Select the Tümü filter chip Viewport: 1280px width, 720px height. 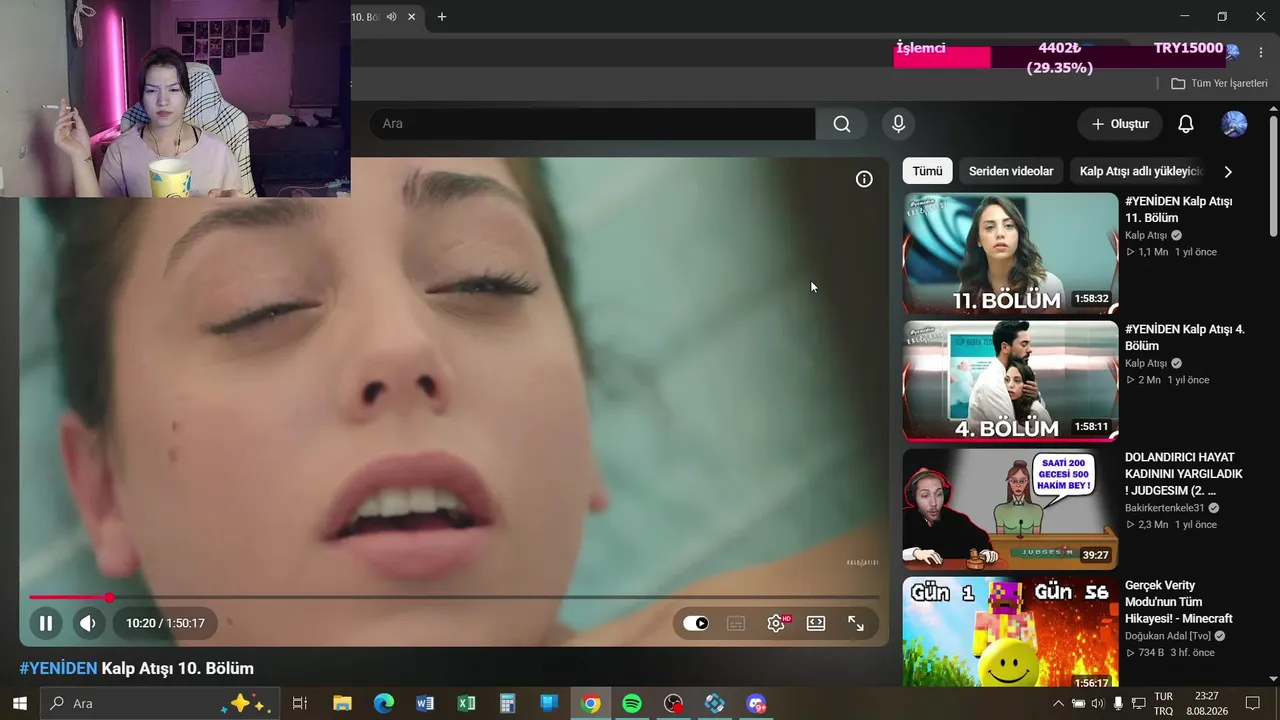(x=927, y=171)
